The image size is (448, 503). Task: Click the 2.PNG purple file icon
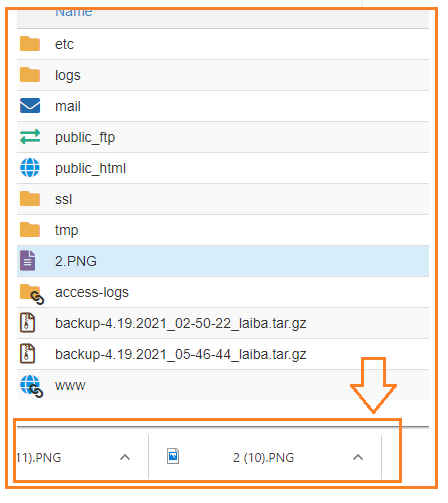(x=27, y=261)
